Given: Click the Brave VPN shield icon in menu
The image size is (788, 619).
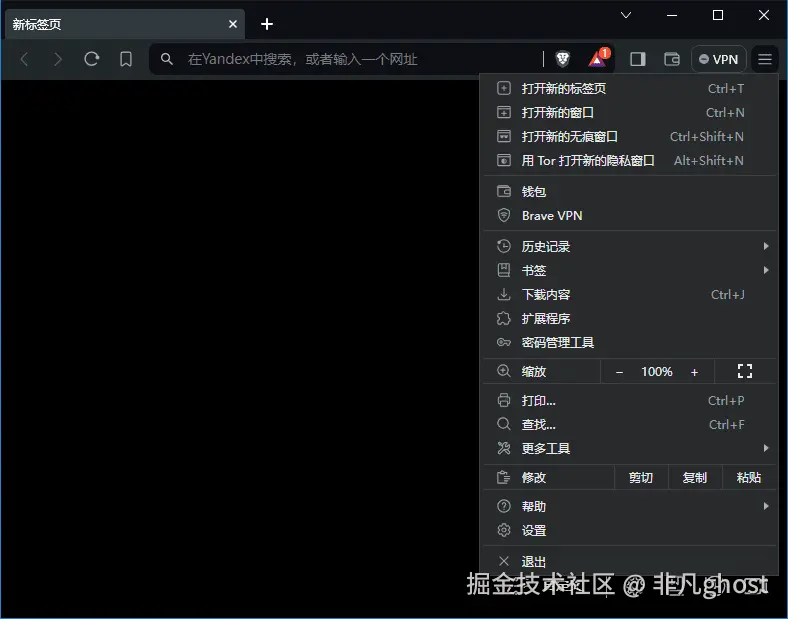Looking at the screenshot, I should click(x=504, y=216).
